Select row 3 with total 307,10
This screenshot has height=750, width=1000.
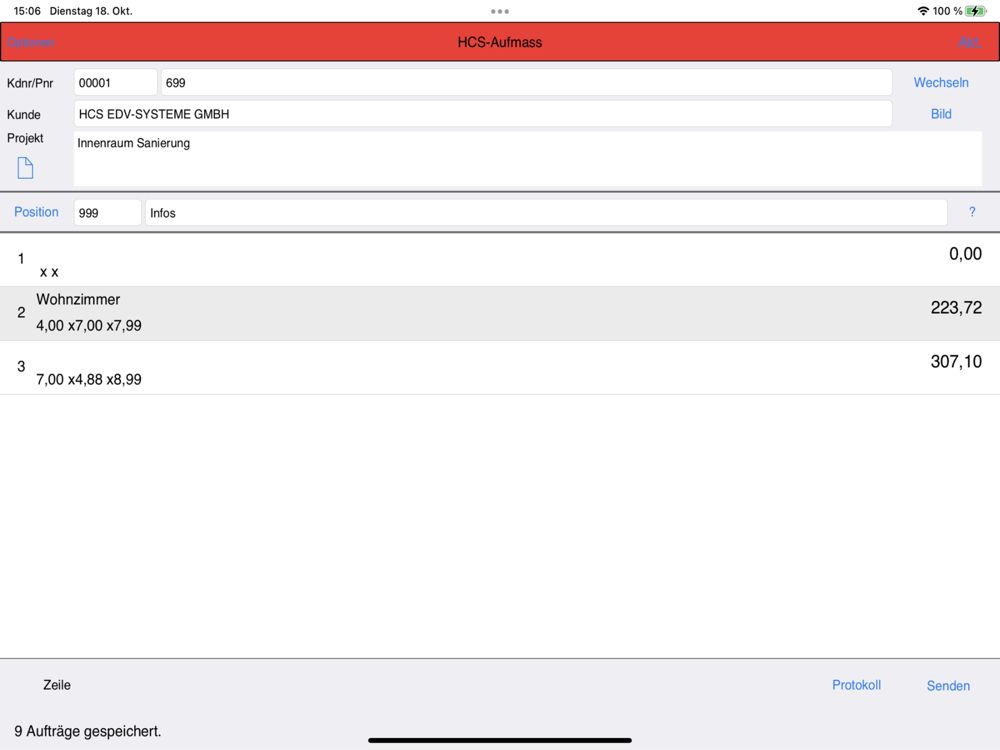500,367
